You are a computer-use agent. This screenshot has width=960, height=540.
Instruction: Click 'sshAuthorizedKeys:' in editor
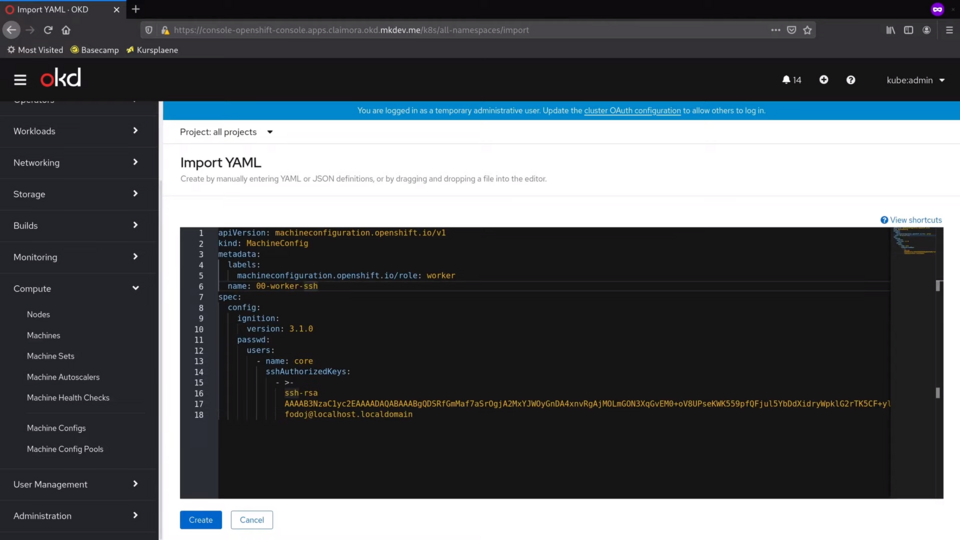[x=308, y=372]
